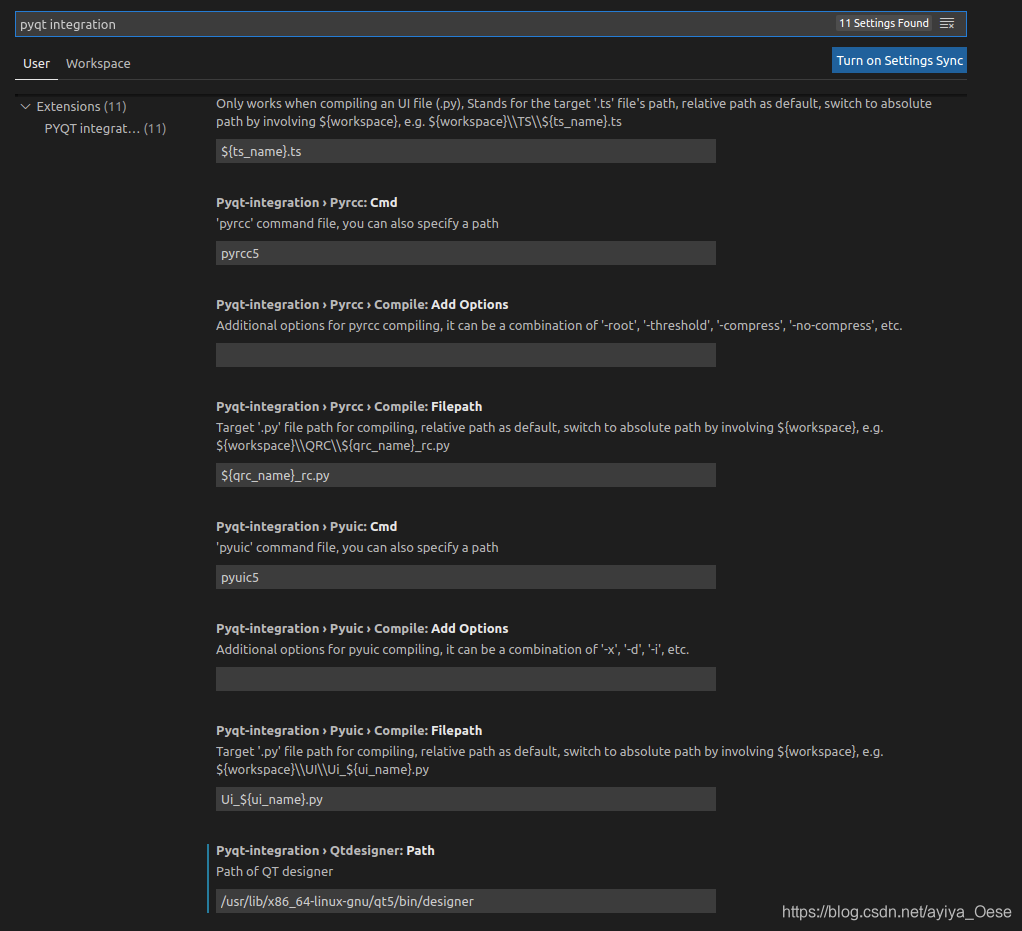Screen dimensions: 1022x931
Task: Click the '11 Settings Found' badge
Action: [x=884, y=23]
